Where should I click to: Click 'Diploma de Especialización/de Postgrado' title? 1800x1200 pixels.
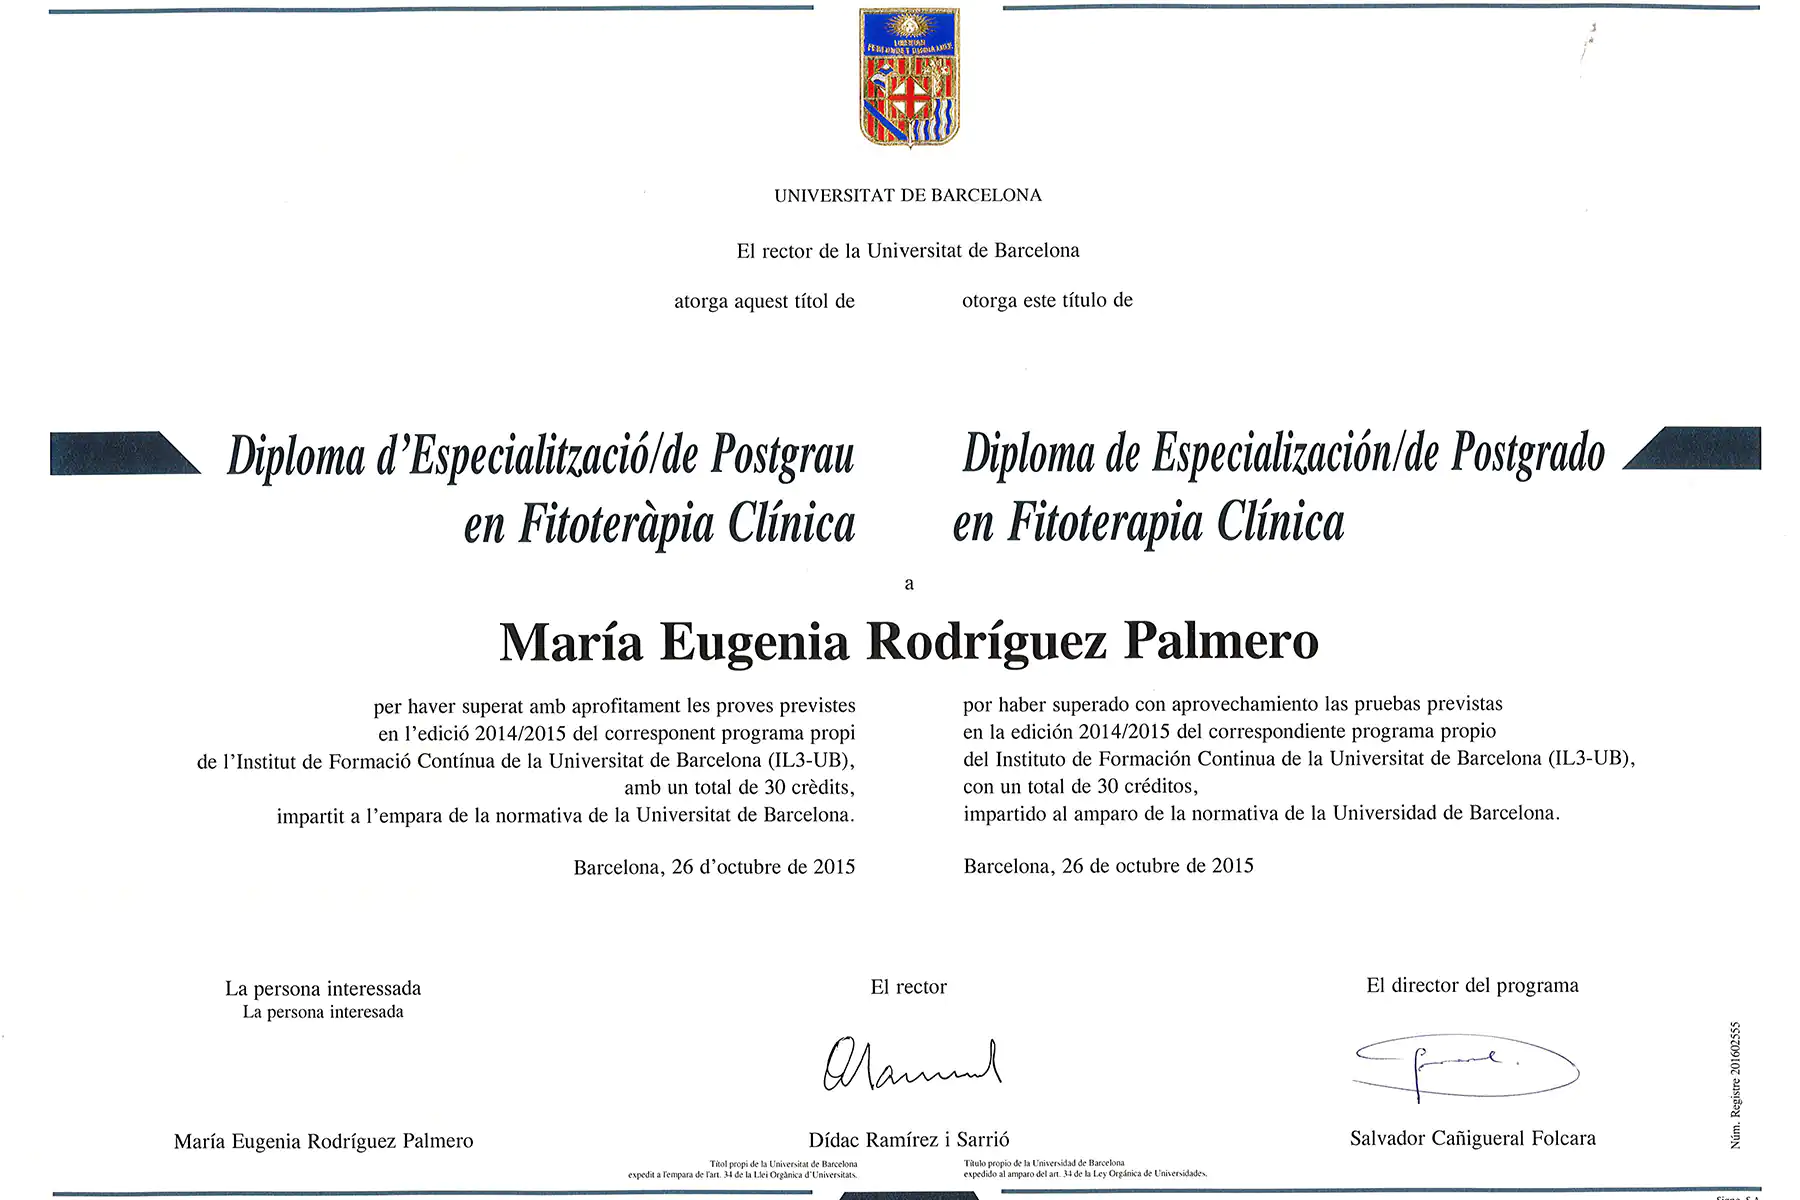pos(1284,453)
